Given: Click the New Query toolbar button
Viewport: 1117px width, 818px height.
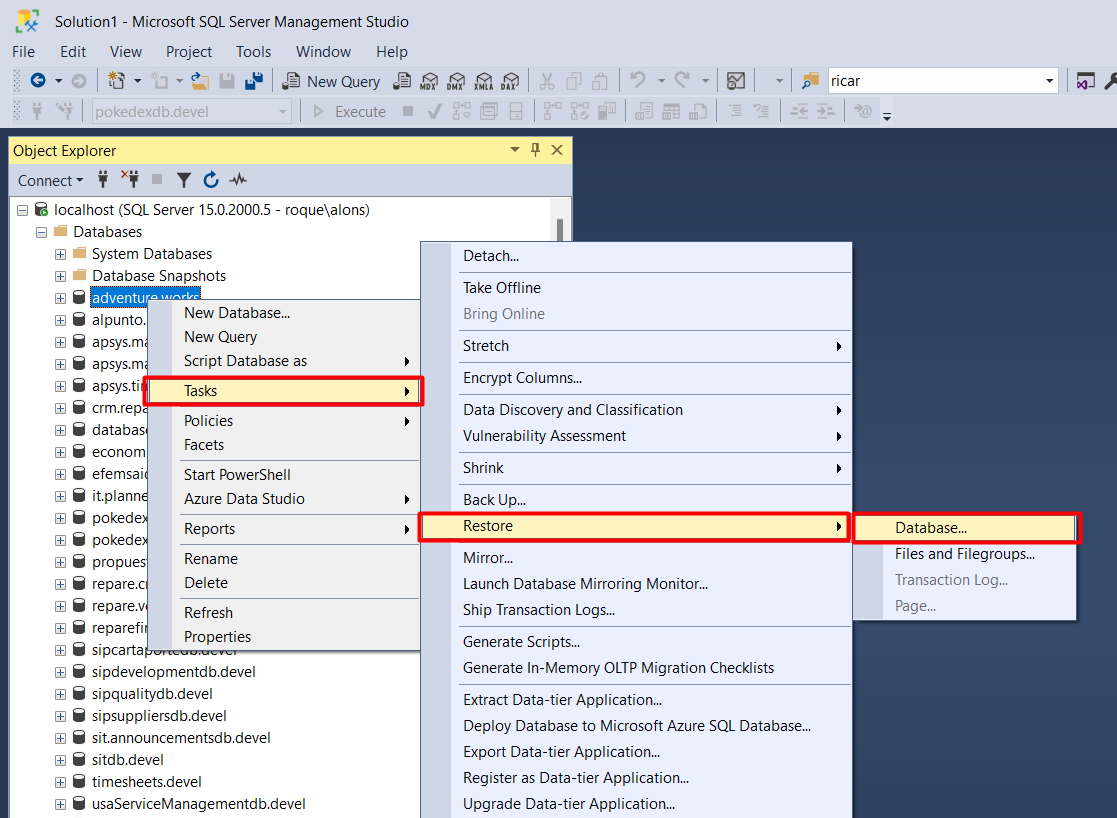Looking at the screenshot, I should coord(332,81).
